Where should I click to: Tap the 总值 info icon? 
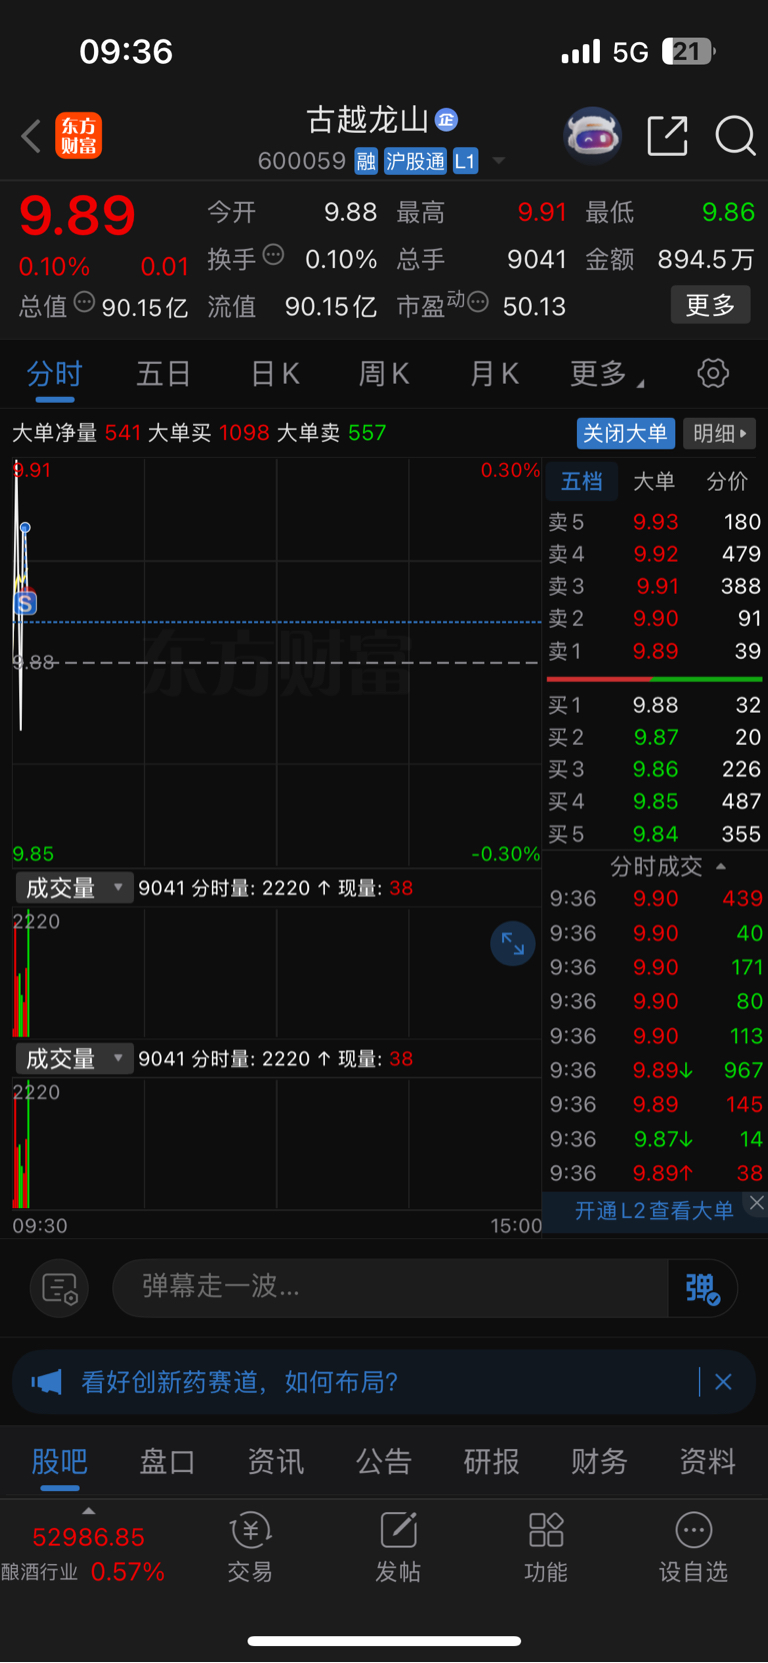click(x=85, y=302)
